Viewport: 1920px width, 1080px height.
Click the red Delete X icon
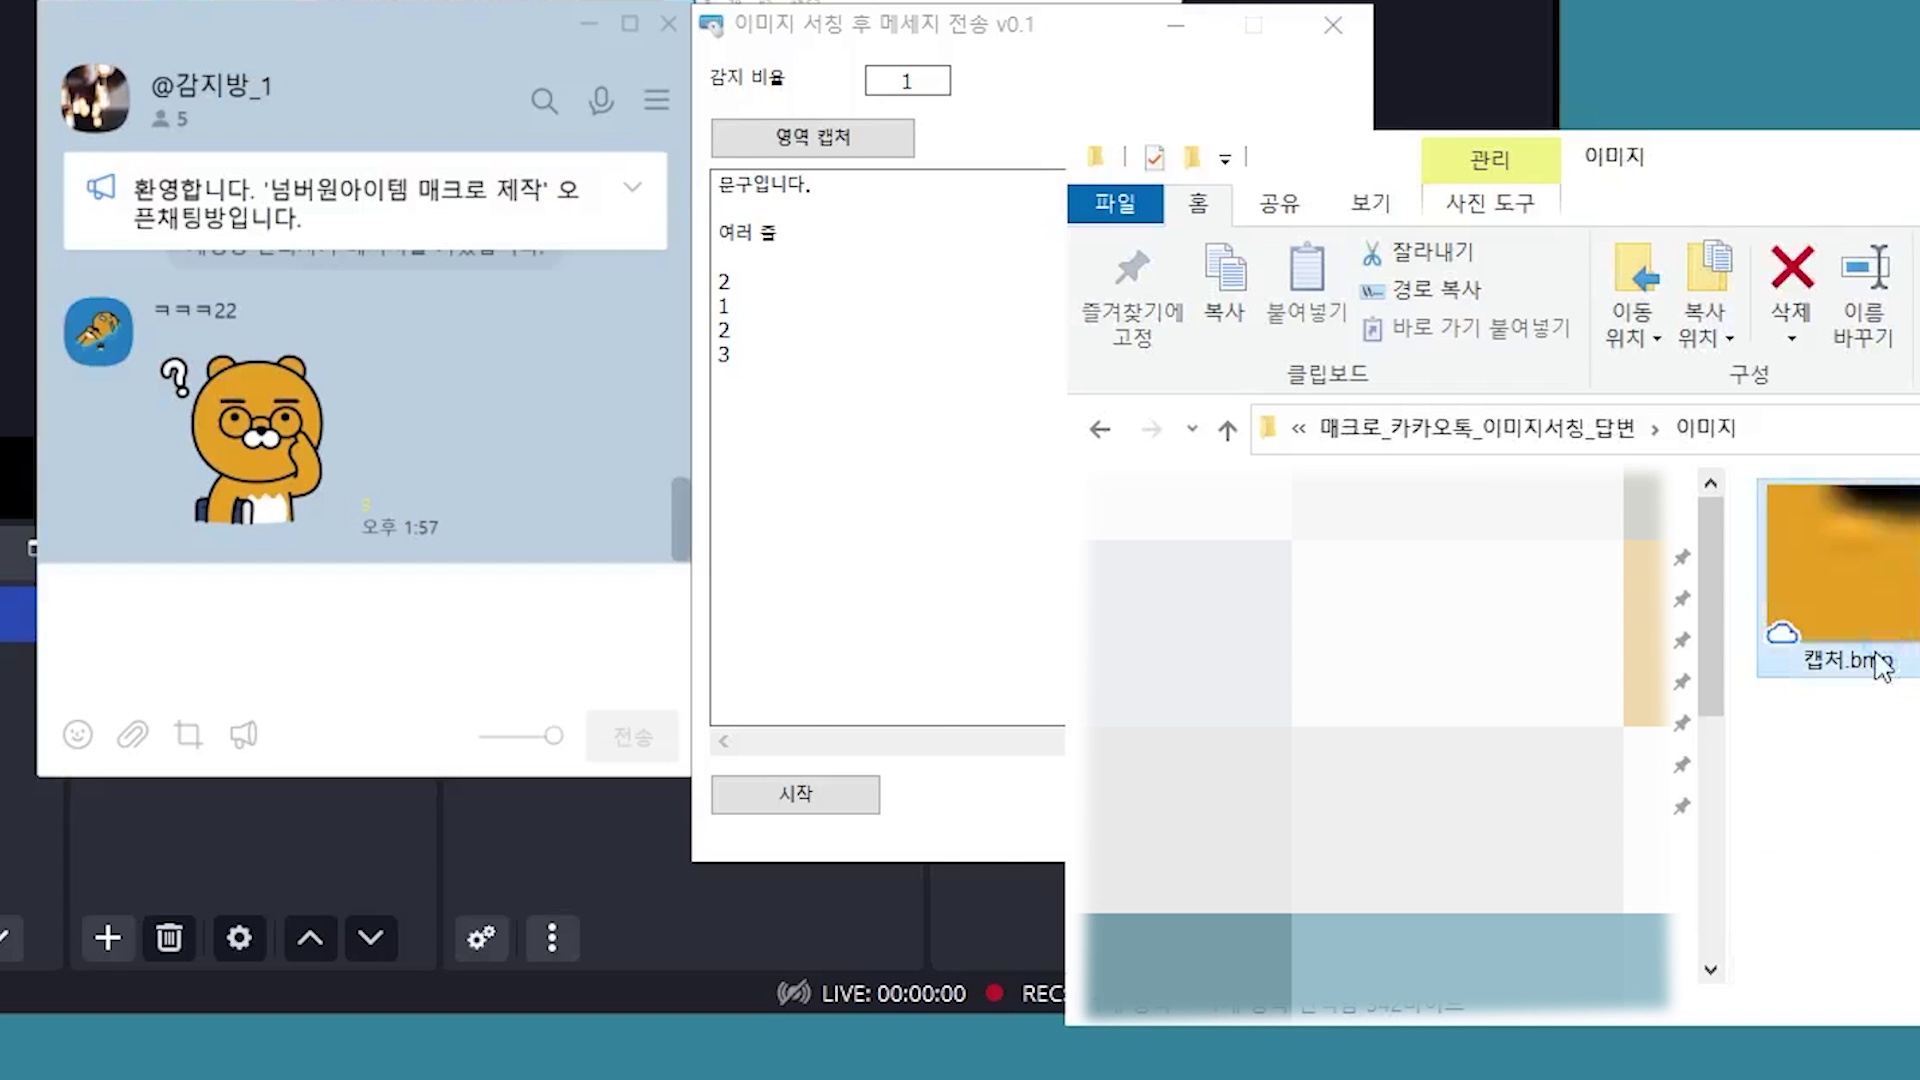(x=1791, y=268)
